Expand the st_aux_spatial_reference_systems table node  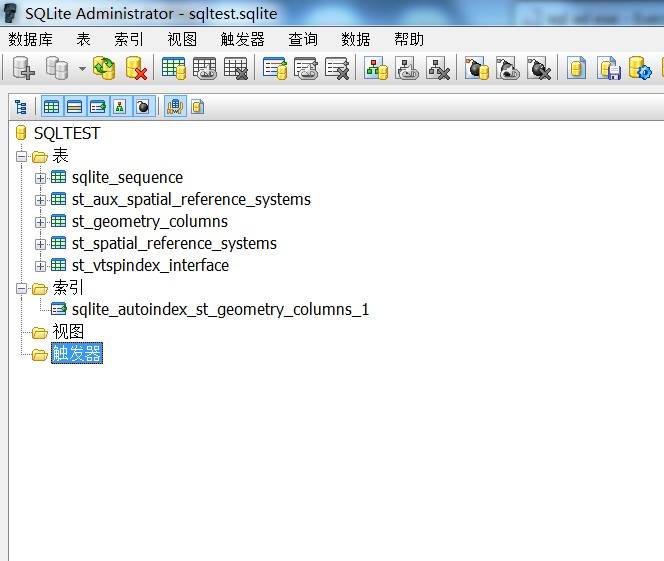(40, 200)
